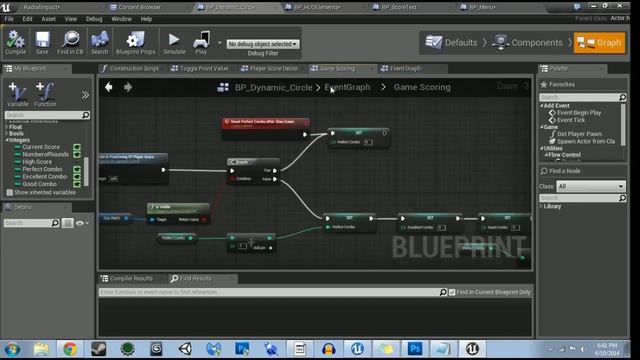Open the Details view options eye
This screenshot has width=640, height=360.
[82, 223]
